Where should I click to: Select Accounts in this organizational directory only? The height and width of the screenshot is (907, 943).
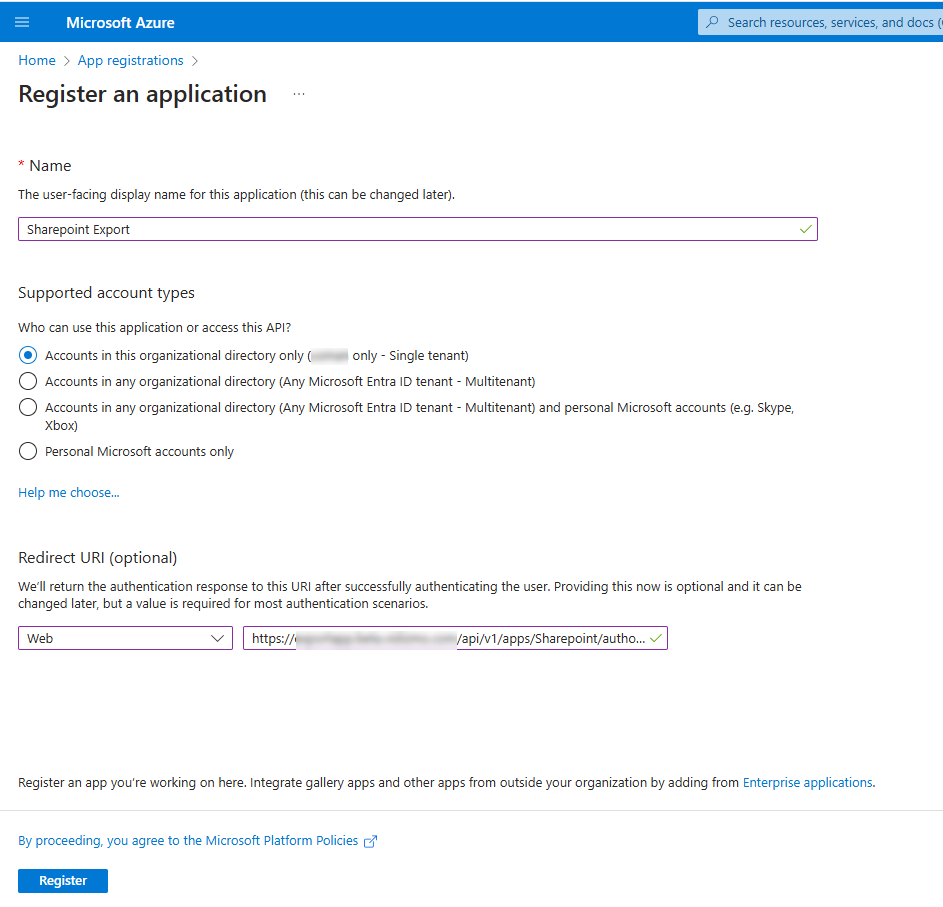(28, 355)
